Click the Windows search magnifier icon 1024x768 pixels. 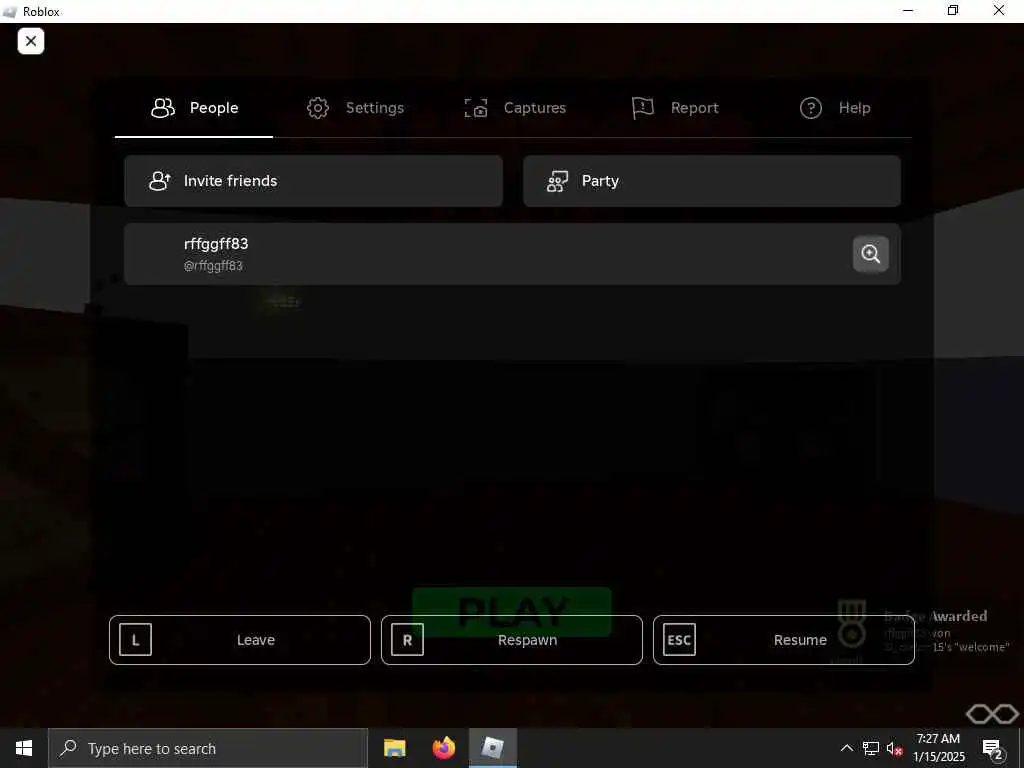click(69, 748)
